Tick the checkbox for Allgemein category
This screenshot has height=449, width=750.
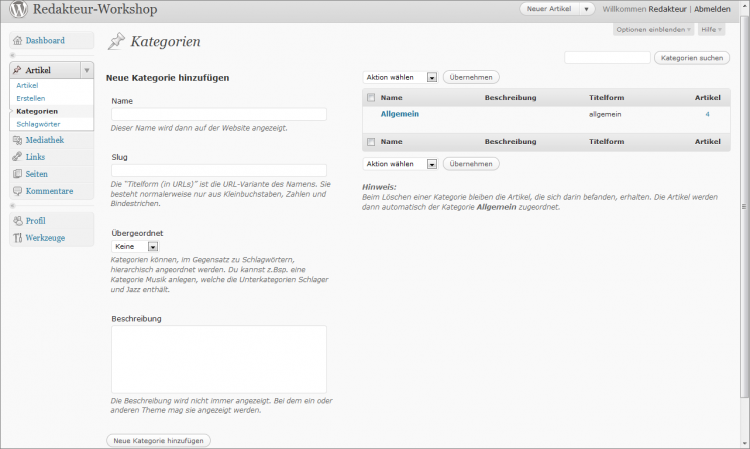(371, 115)
